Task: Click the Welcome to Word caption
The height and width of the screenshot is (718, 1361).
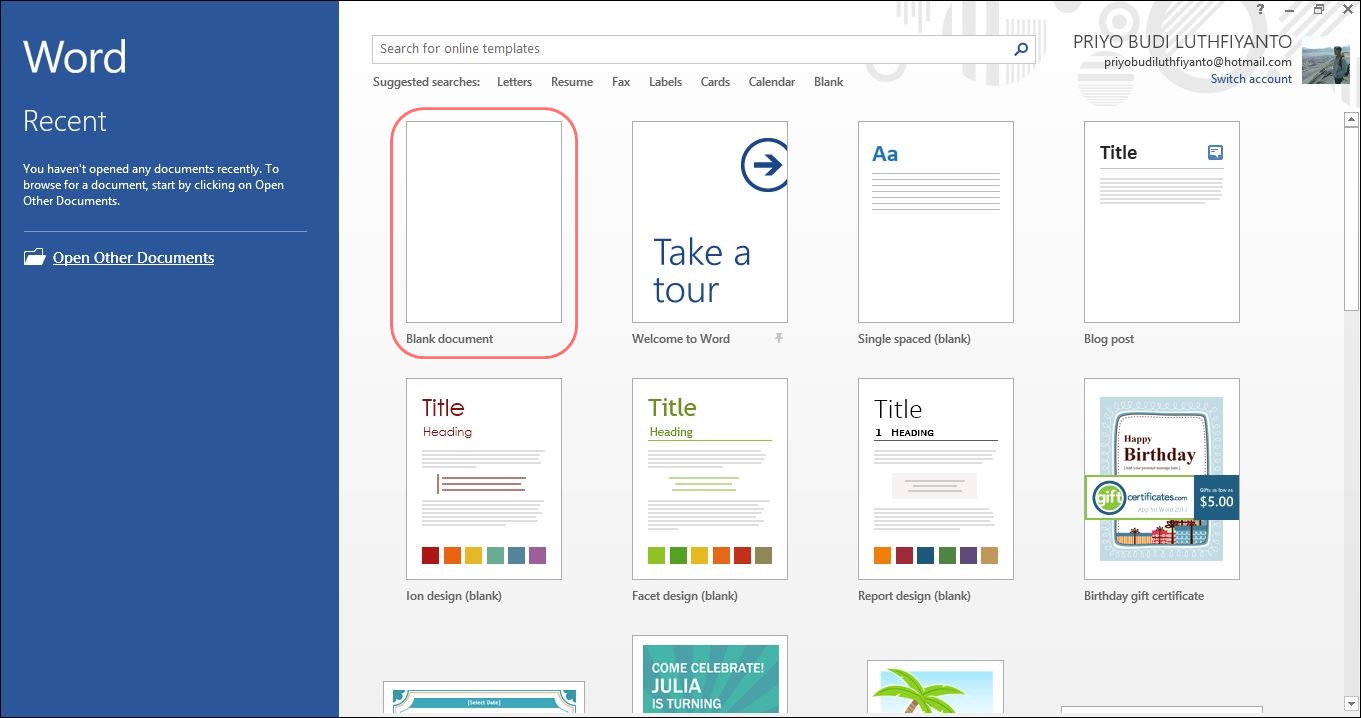Action: pyautogui.click(x=681, y=339)
